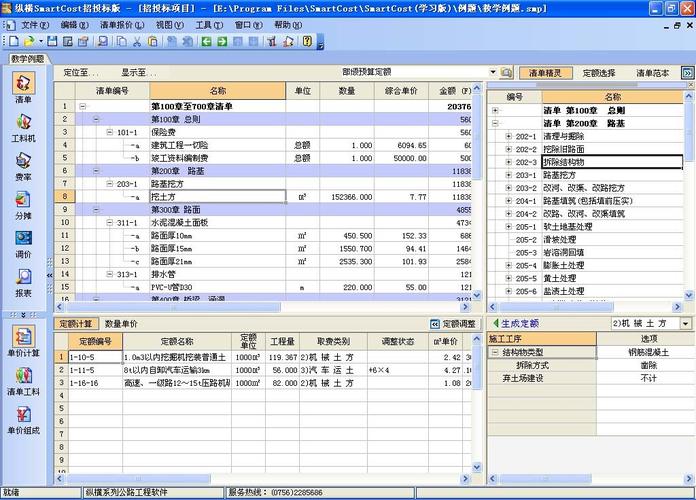Select 清单工料 in lower sidebar
This screenshot has height=500, width=696.
[x=23, y=381]
